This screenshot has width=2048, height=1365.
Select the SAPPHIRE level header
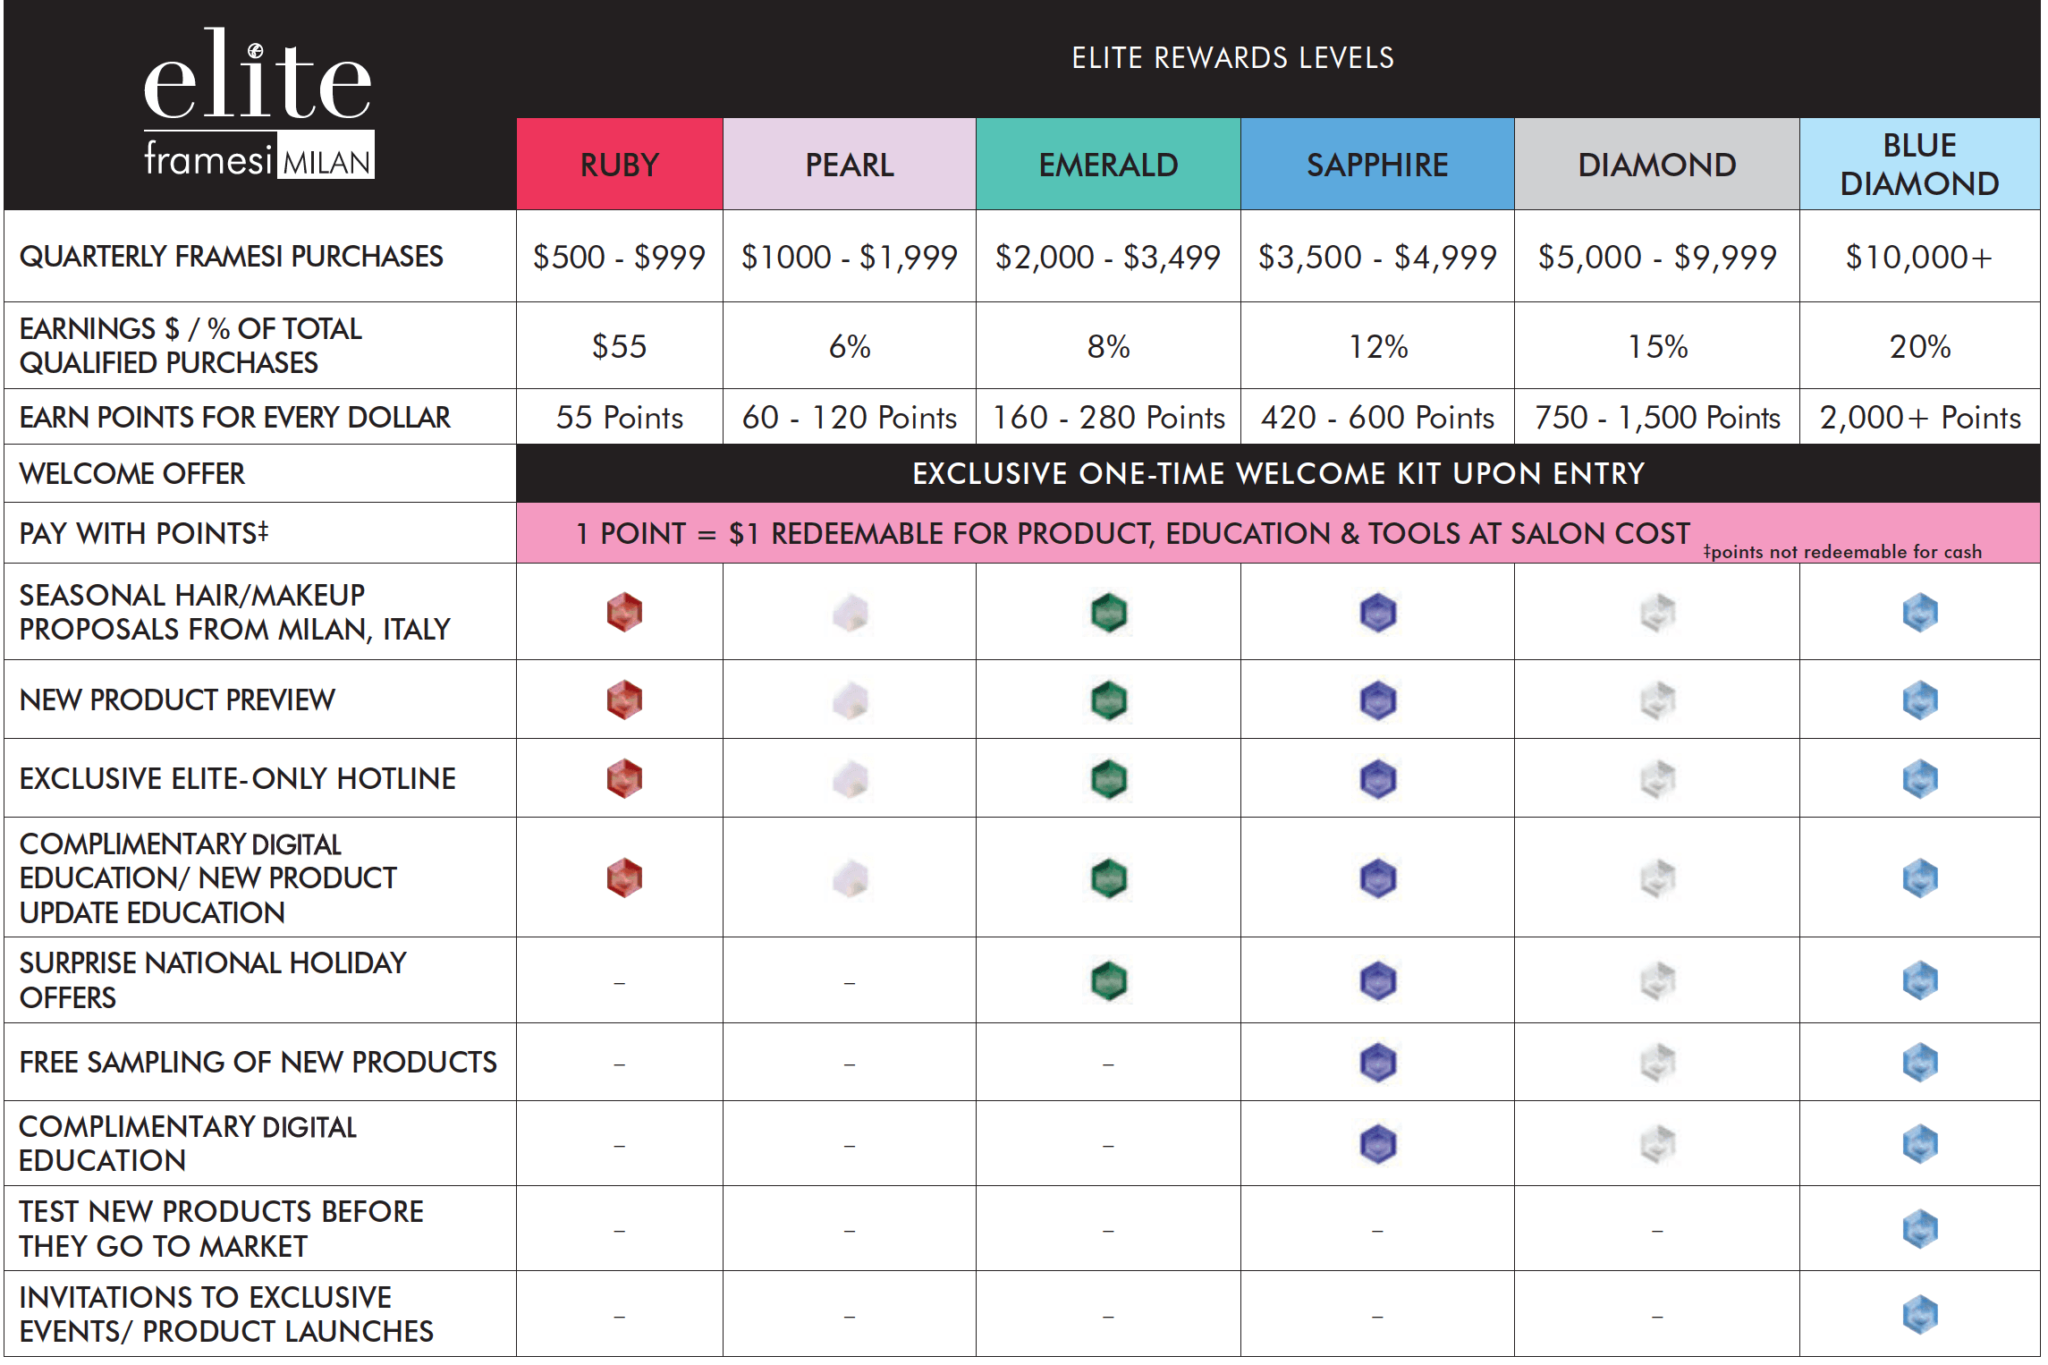click(x=1377, y=165)
